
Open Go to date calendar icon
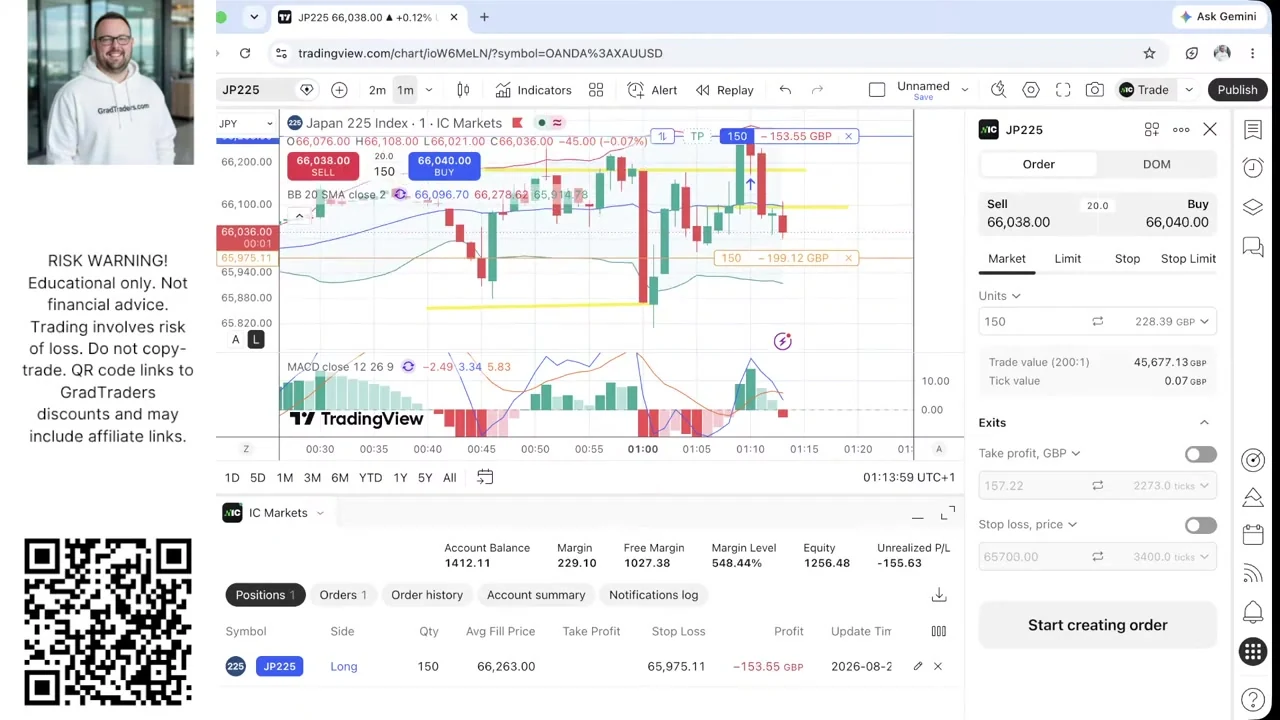pyautogui.click(x=485, y=477)
